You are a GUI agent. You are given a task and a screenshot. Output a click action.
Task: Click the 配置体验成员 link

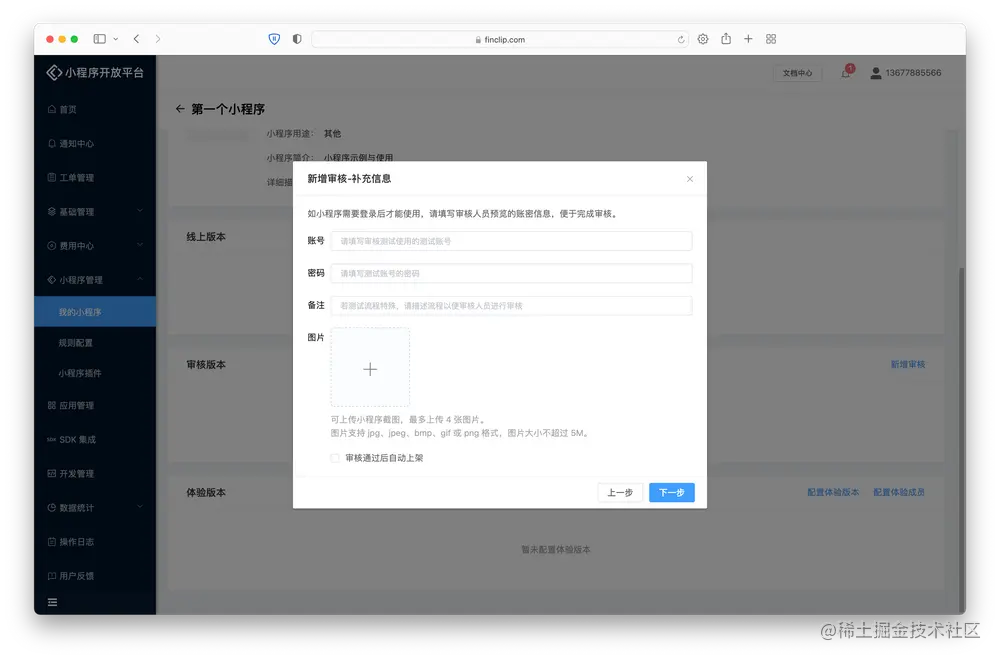tap(899, 492)
